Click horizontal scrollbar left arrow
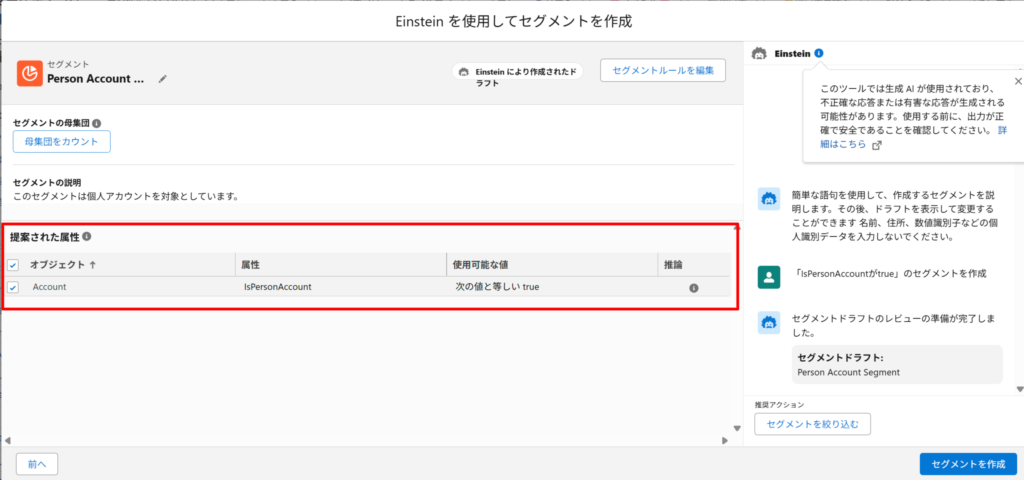 click(x=7, y=440)
